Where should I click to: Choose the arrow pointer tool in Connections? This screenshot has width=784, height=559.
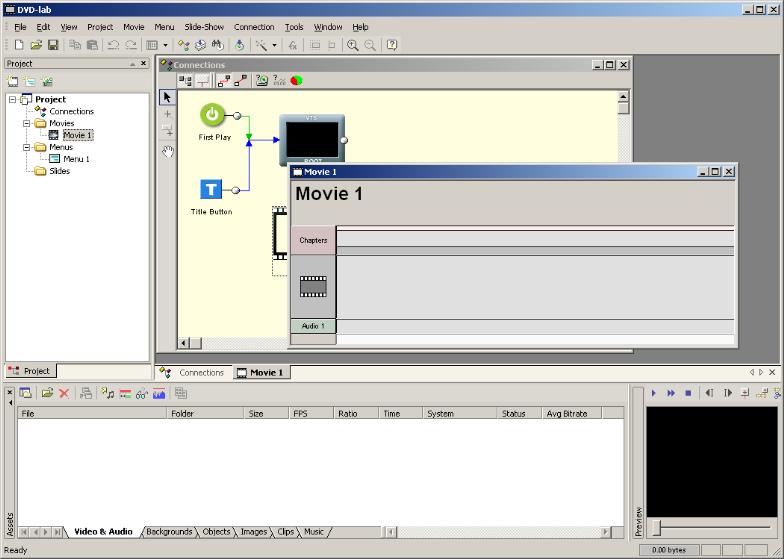(x=167, y=97)
